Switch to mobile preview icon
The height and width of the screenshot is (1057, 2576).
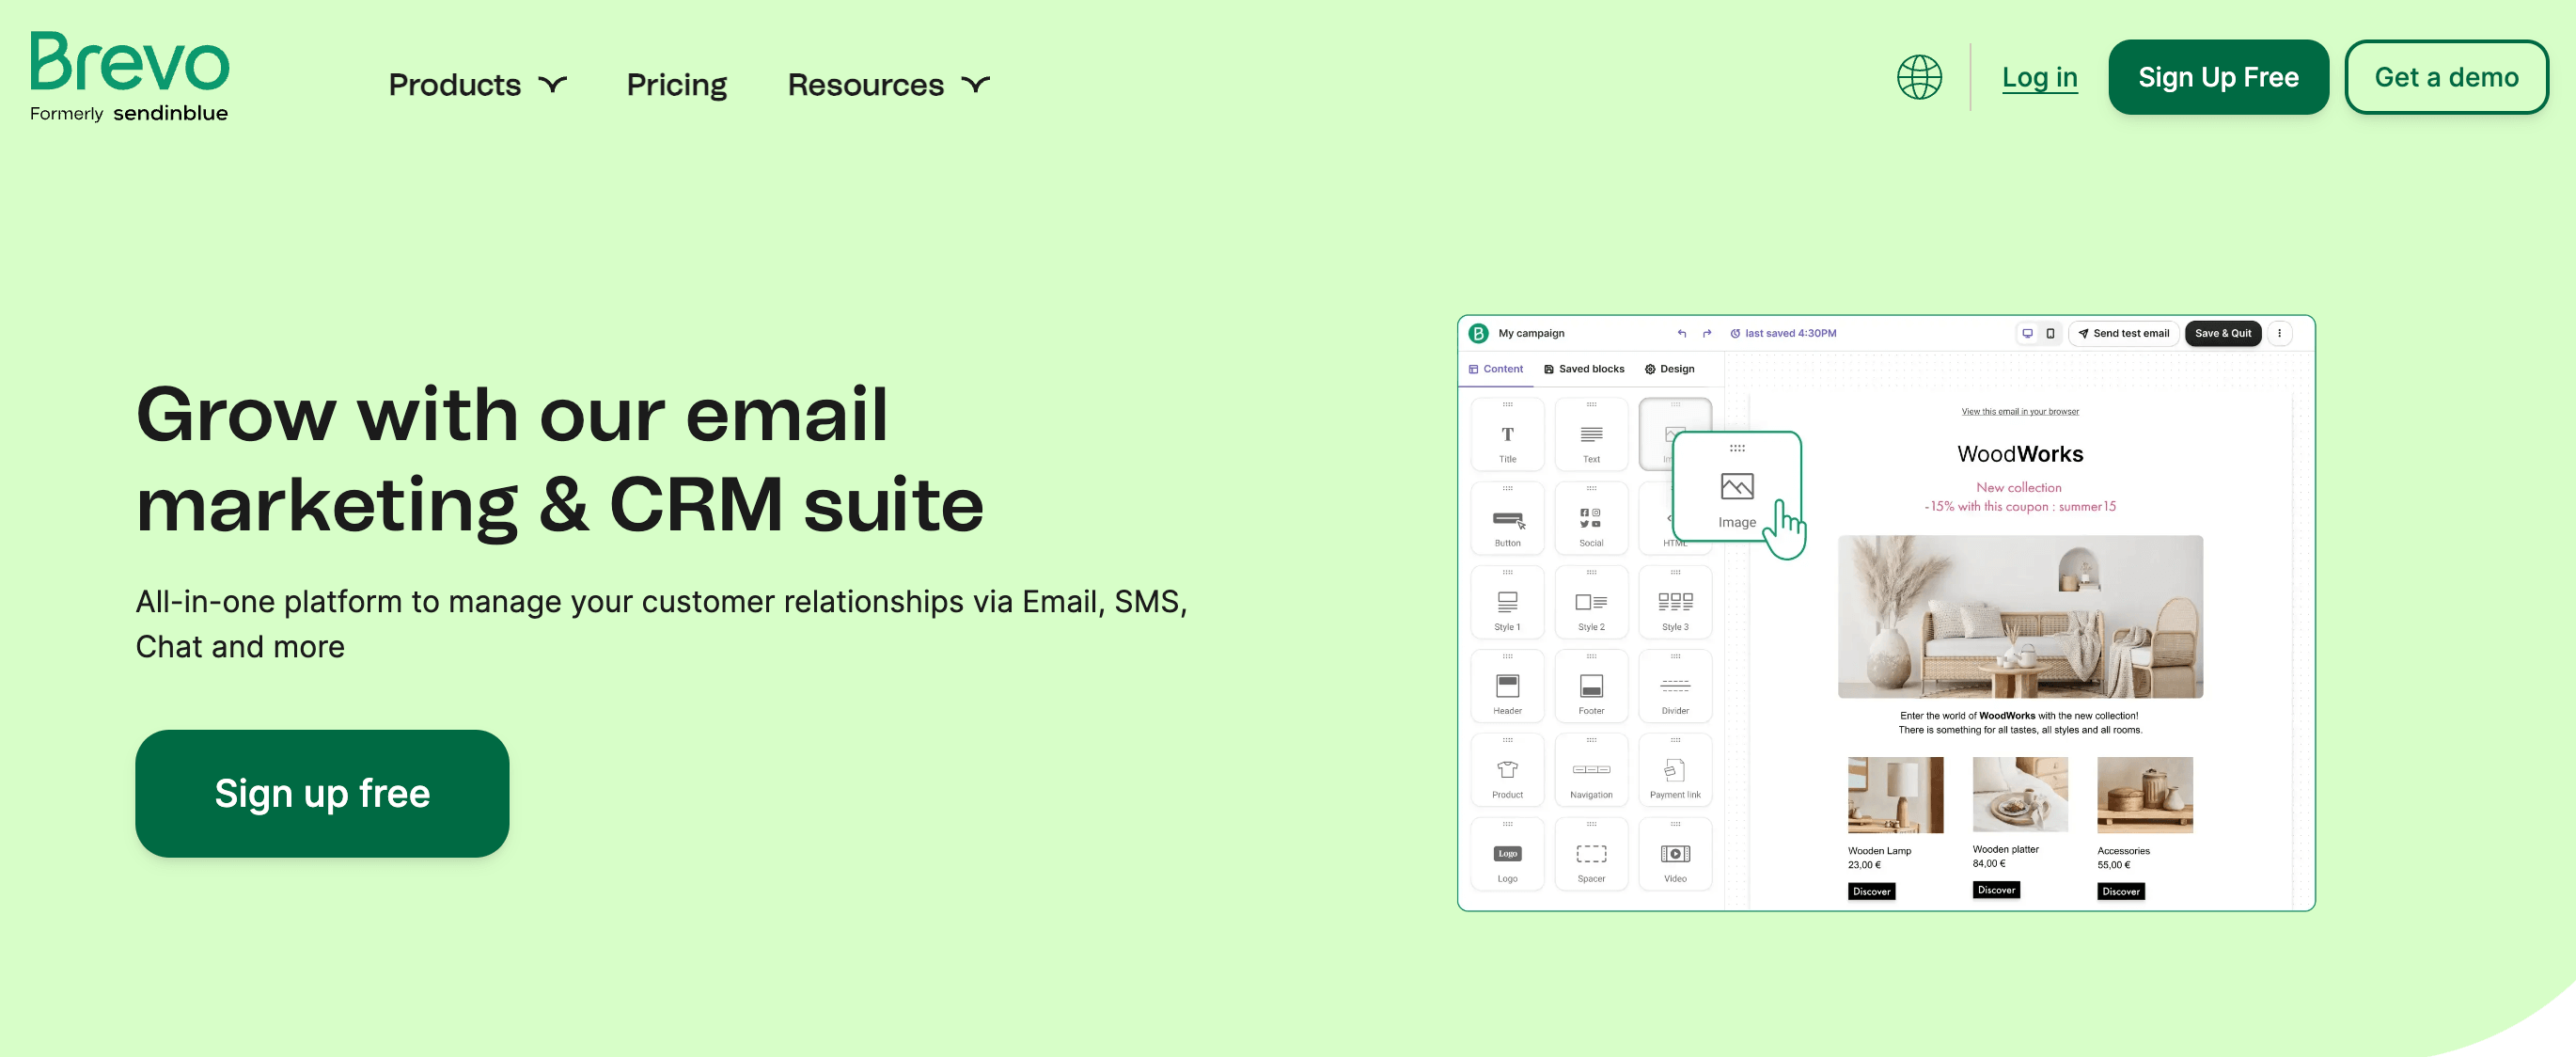(x=2050, y=334)
